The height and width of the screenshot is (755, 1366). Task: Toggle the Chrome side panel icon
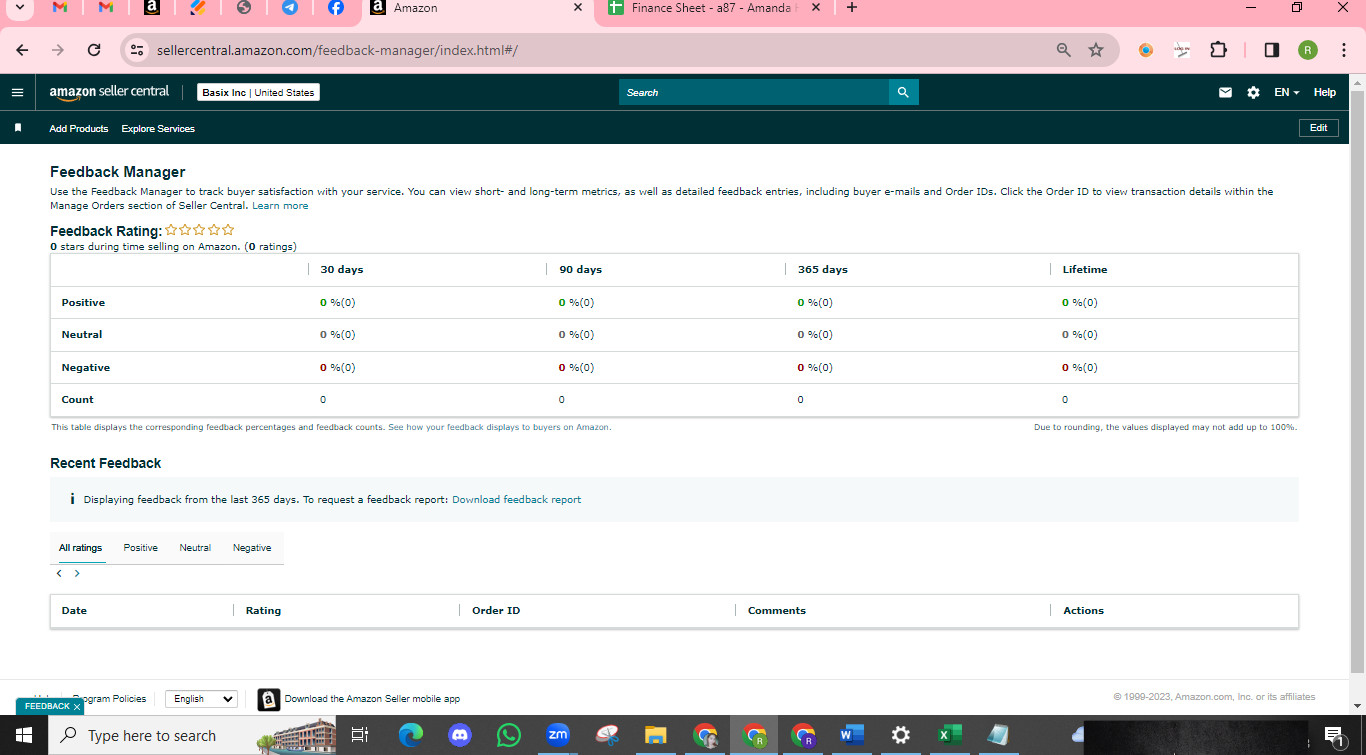tap(1272, 50)
